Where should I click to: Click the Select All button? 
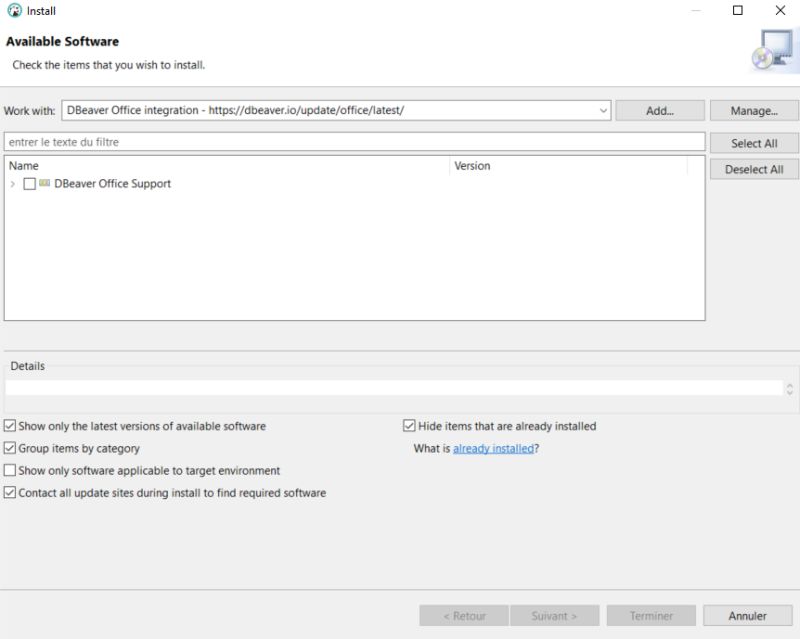pos(754,143)
